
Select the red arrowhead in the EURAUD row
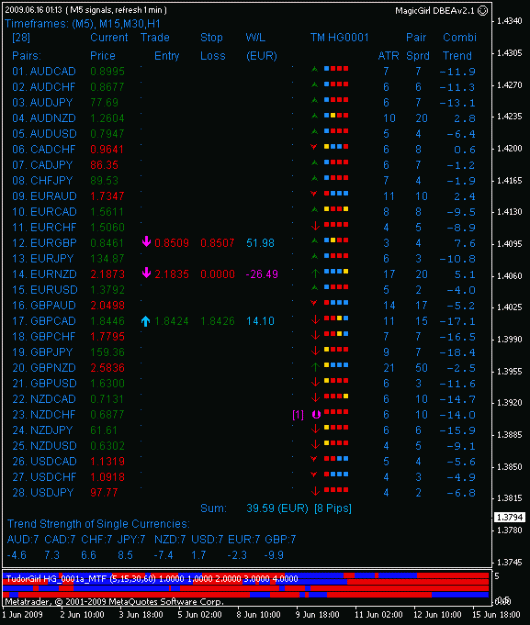(x=314, y=194)
